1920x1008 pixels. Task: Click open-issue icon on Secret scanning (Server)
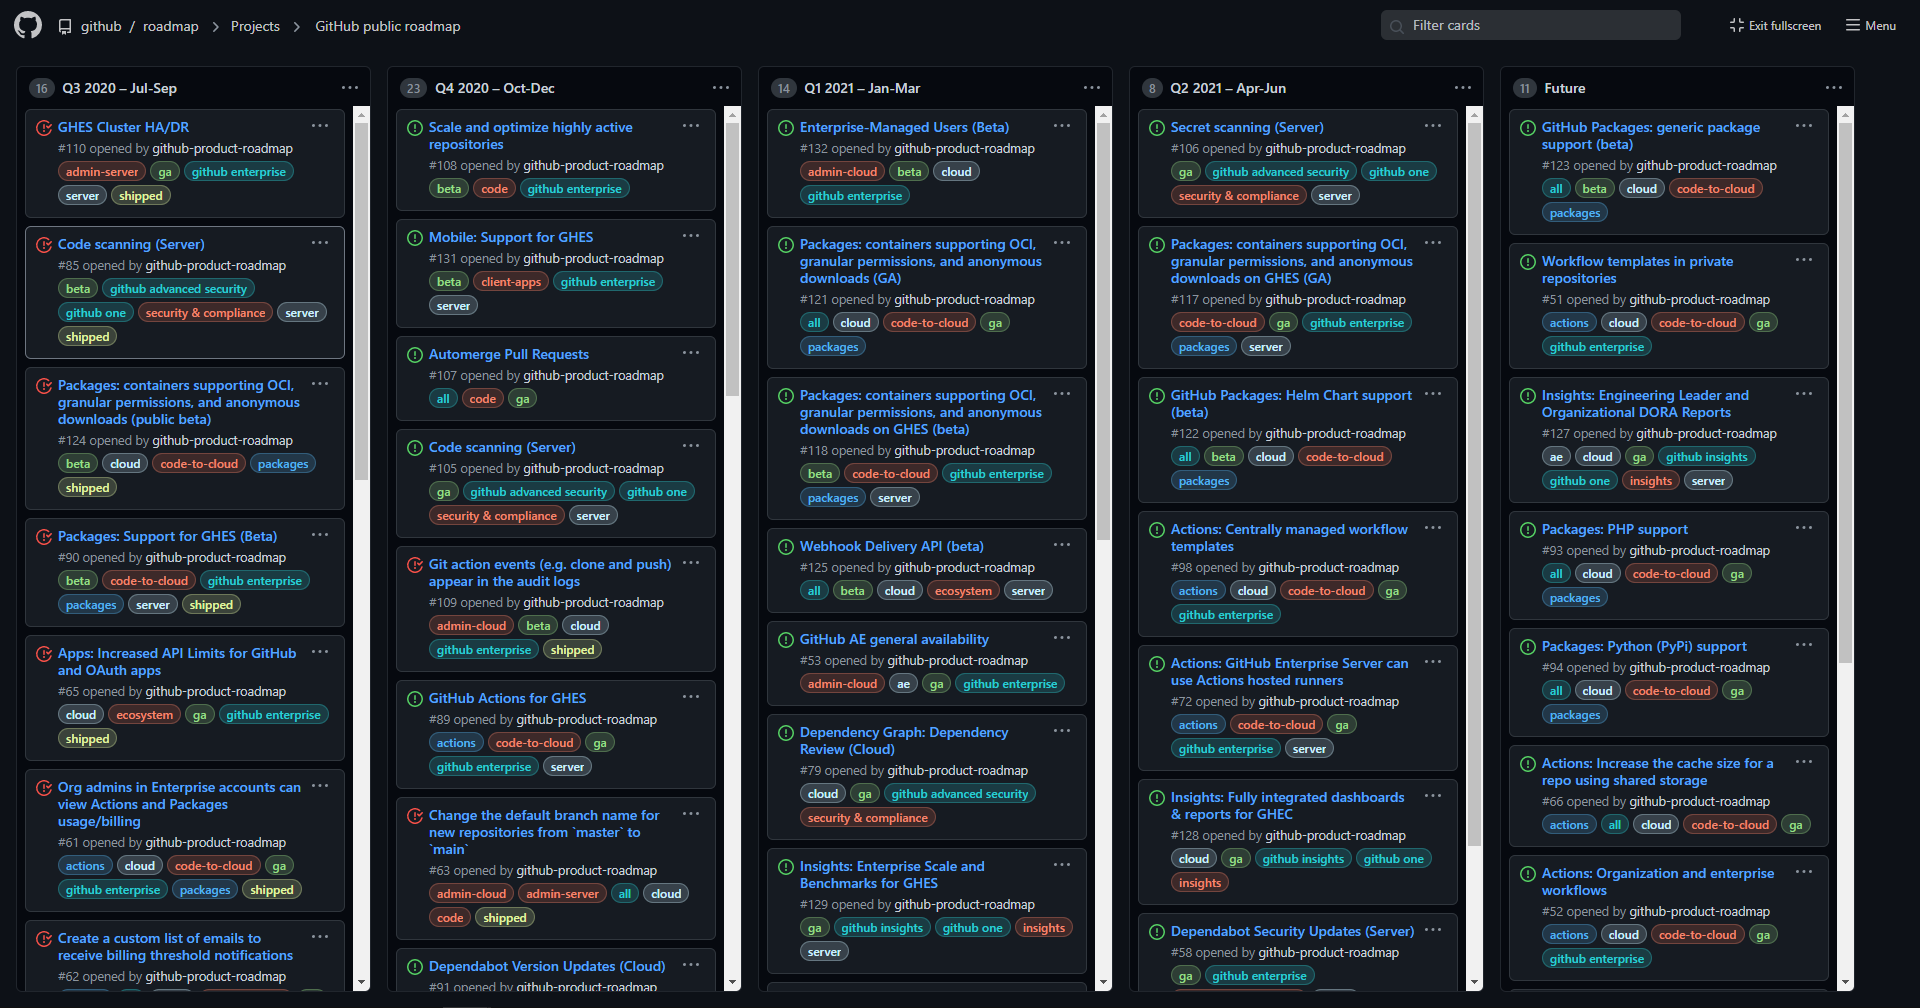[1157, 128]
